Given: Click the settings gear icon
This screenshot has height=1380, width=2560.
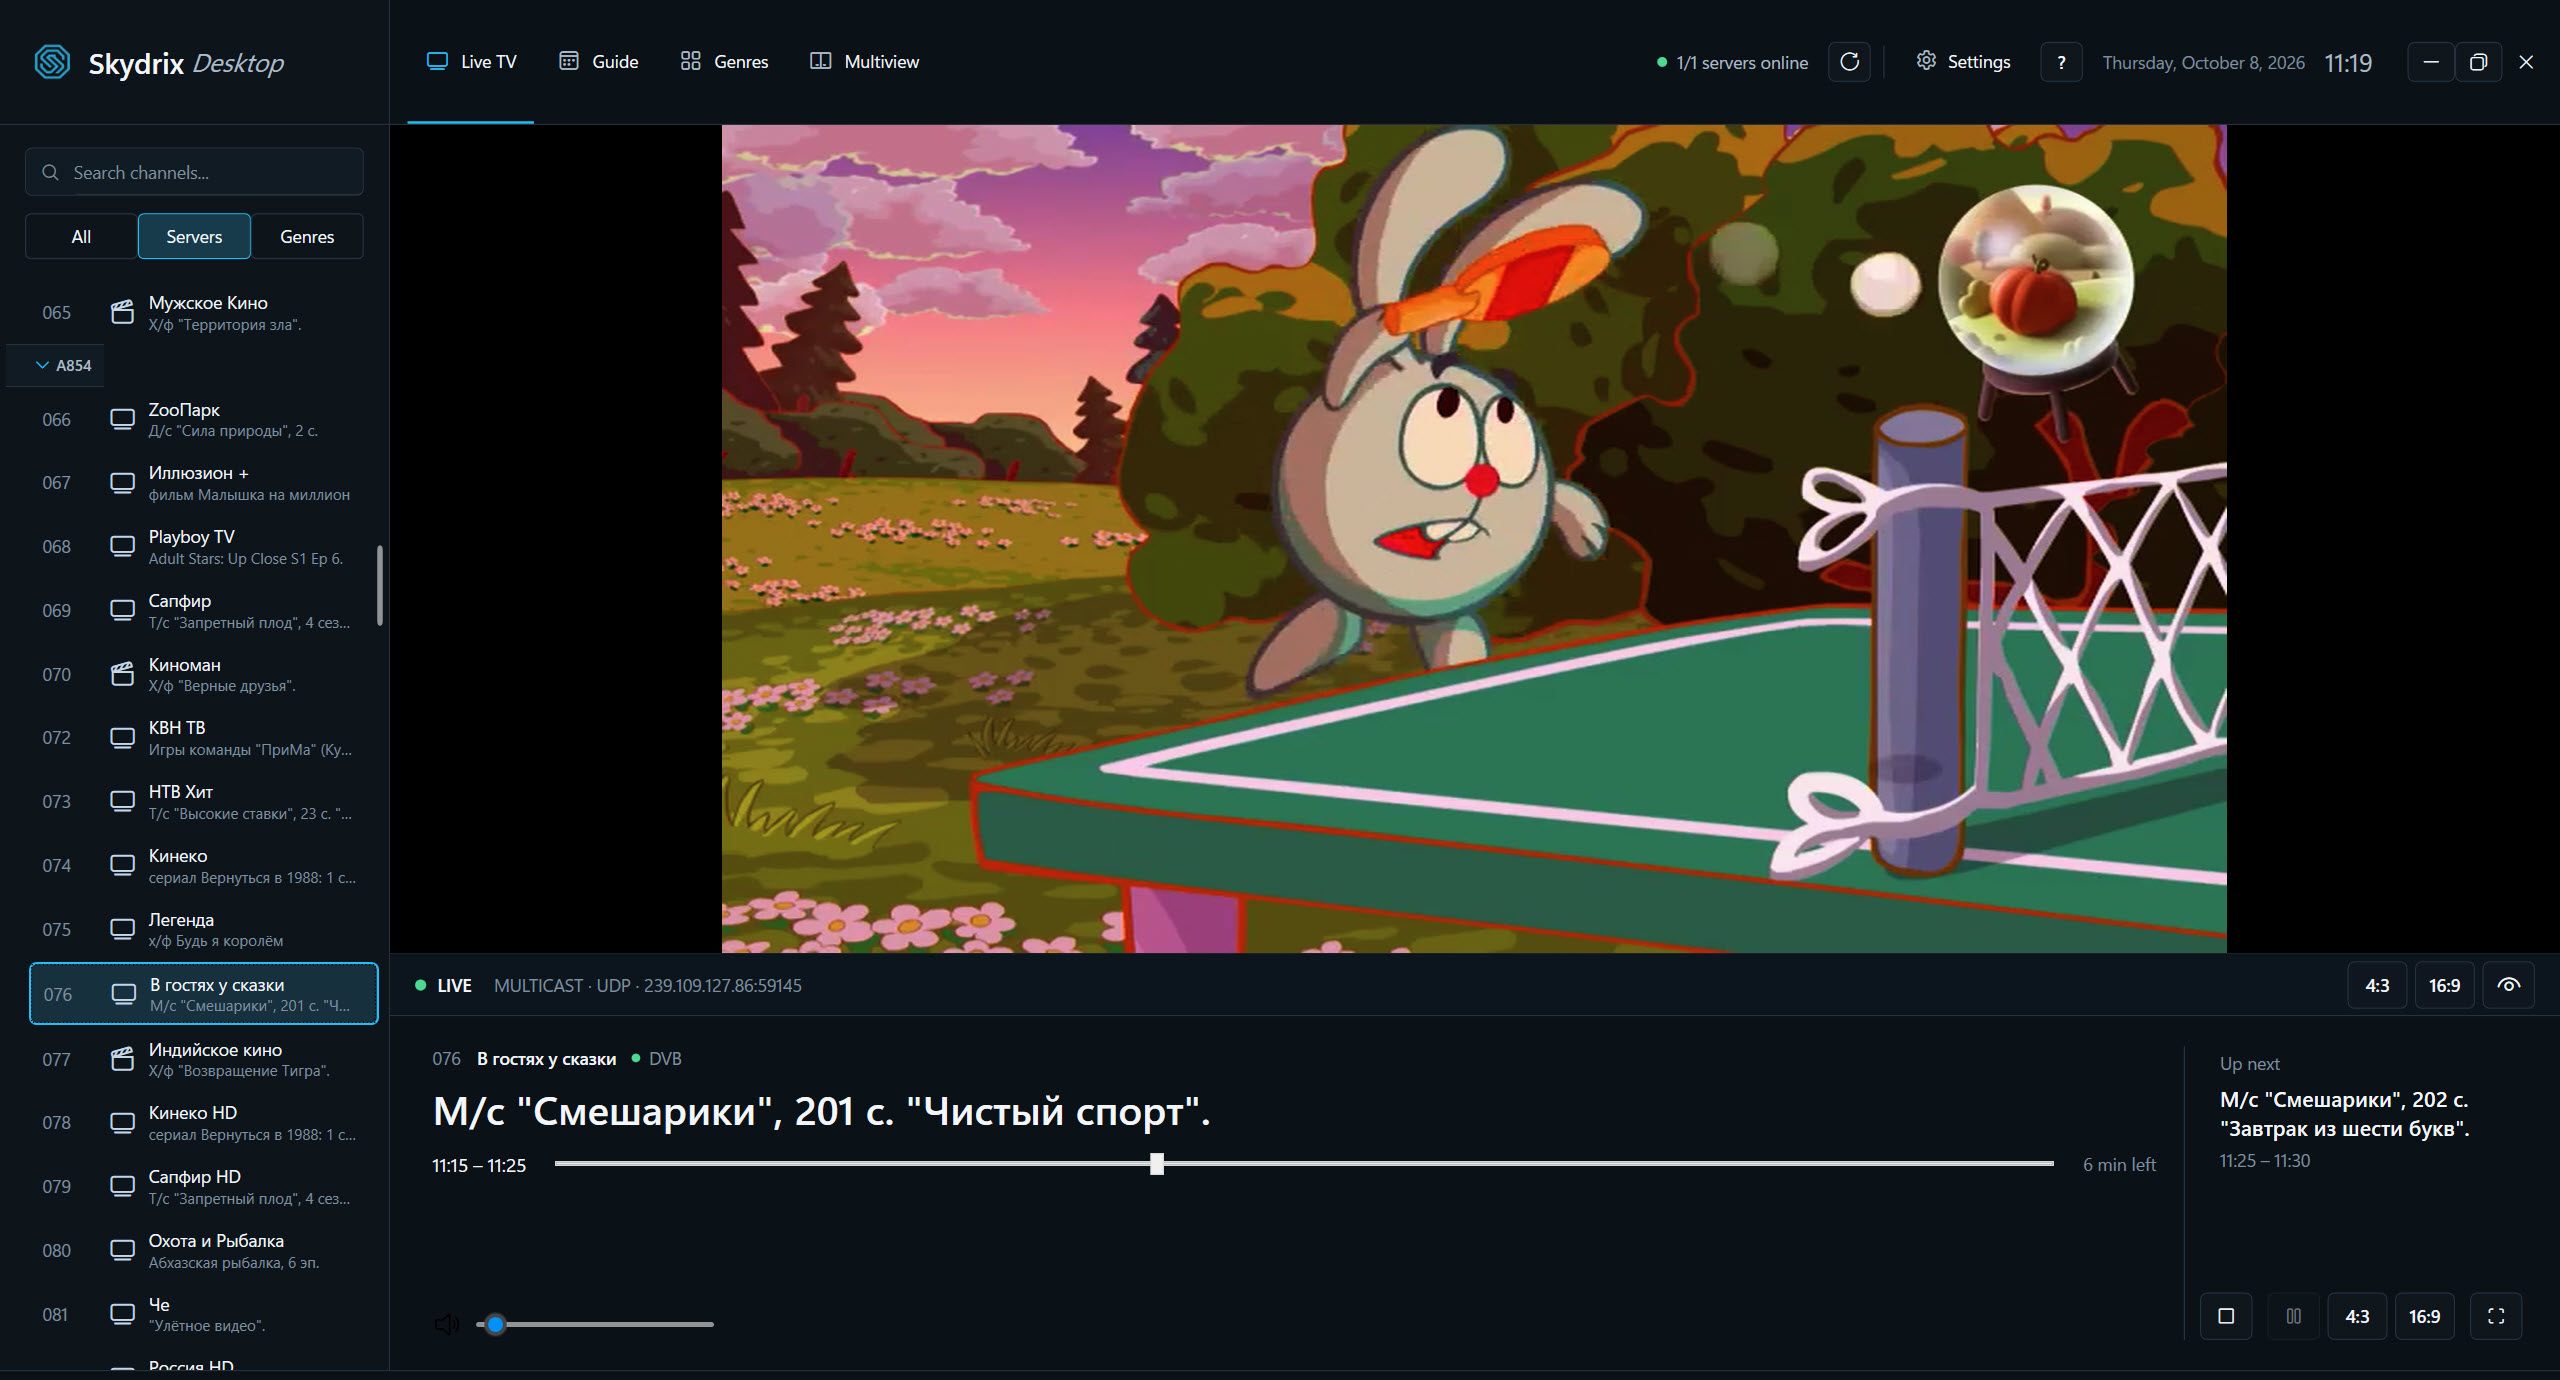Looking at the screenshot, I should pos(1926,61).
